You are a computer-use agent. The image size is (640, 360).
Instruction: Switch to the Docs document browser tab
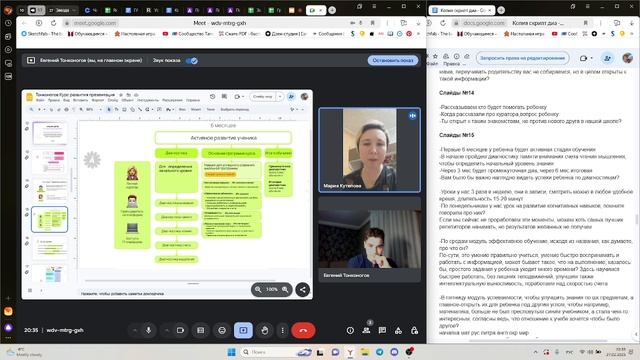click(461, 10)
